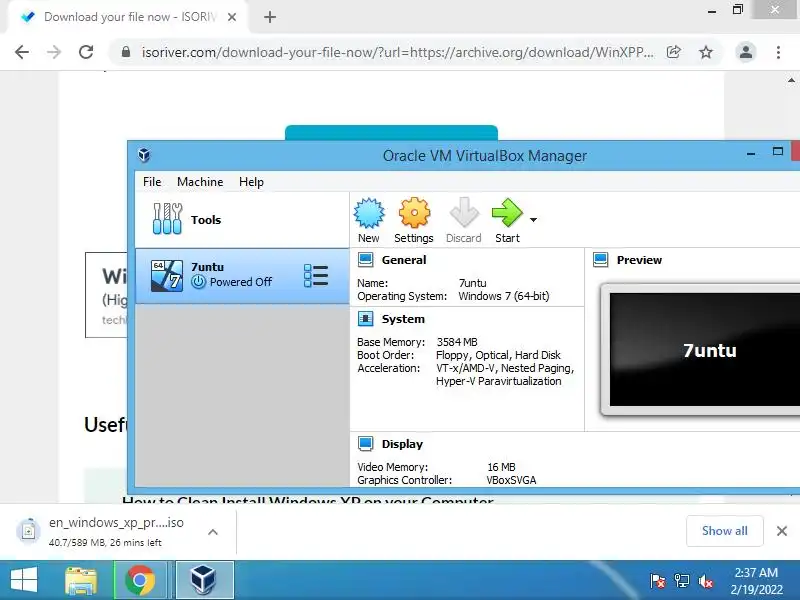
Task: Open the Tools section in VirtualBox
Action: [242, 220]
